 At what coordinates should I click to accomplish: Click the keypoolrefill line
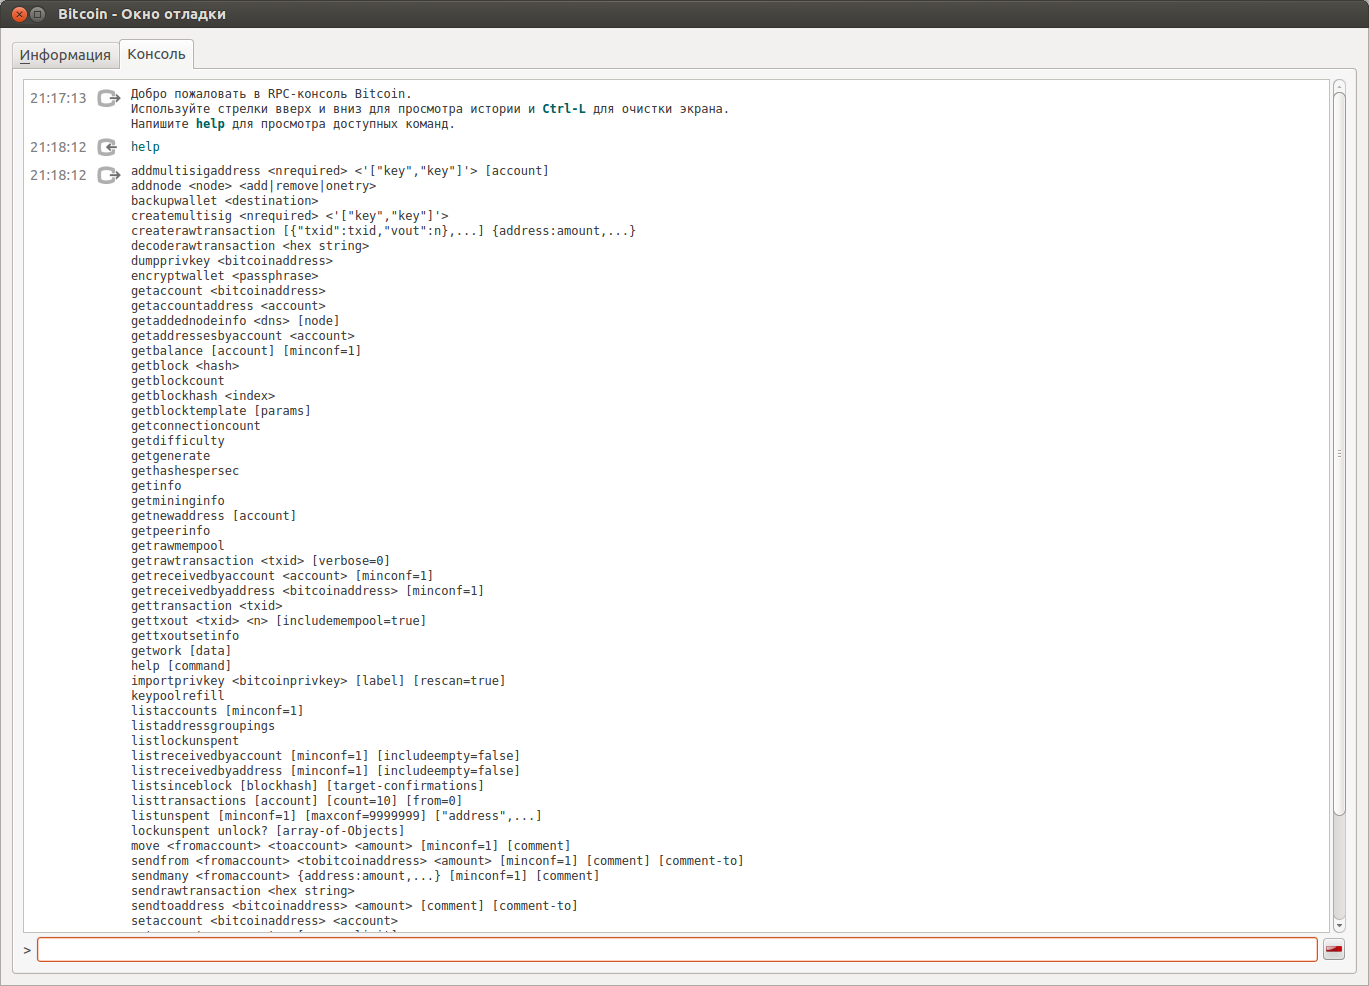(x=178, y=696)
